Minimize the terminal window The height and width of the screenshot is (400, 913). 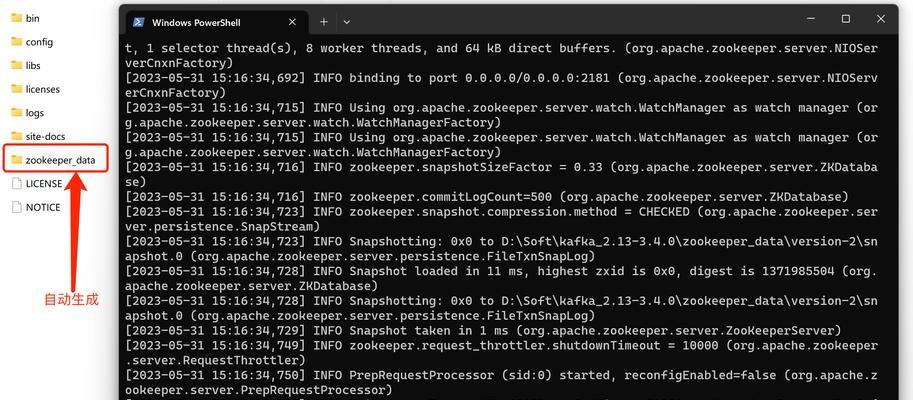click(811, 19)
